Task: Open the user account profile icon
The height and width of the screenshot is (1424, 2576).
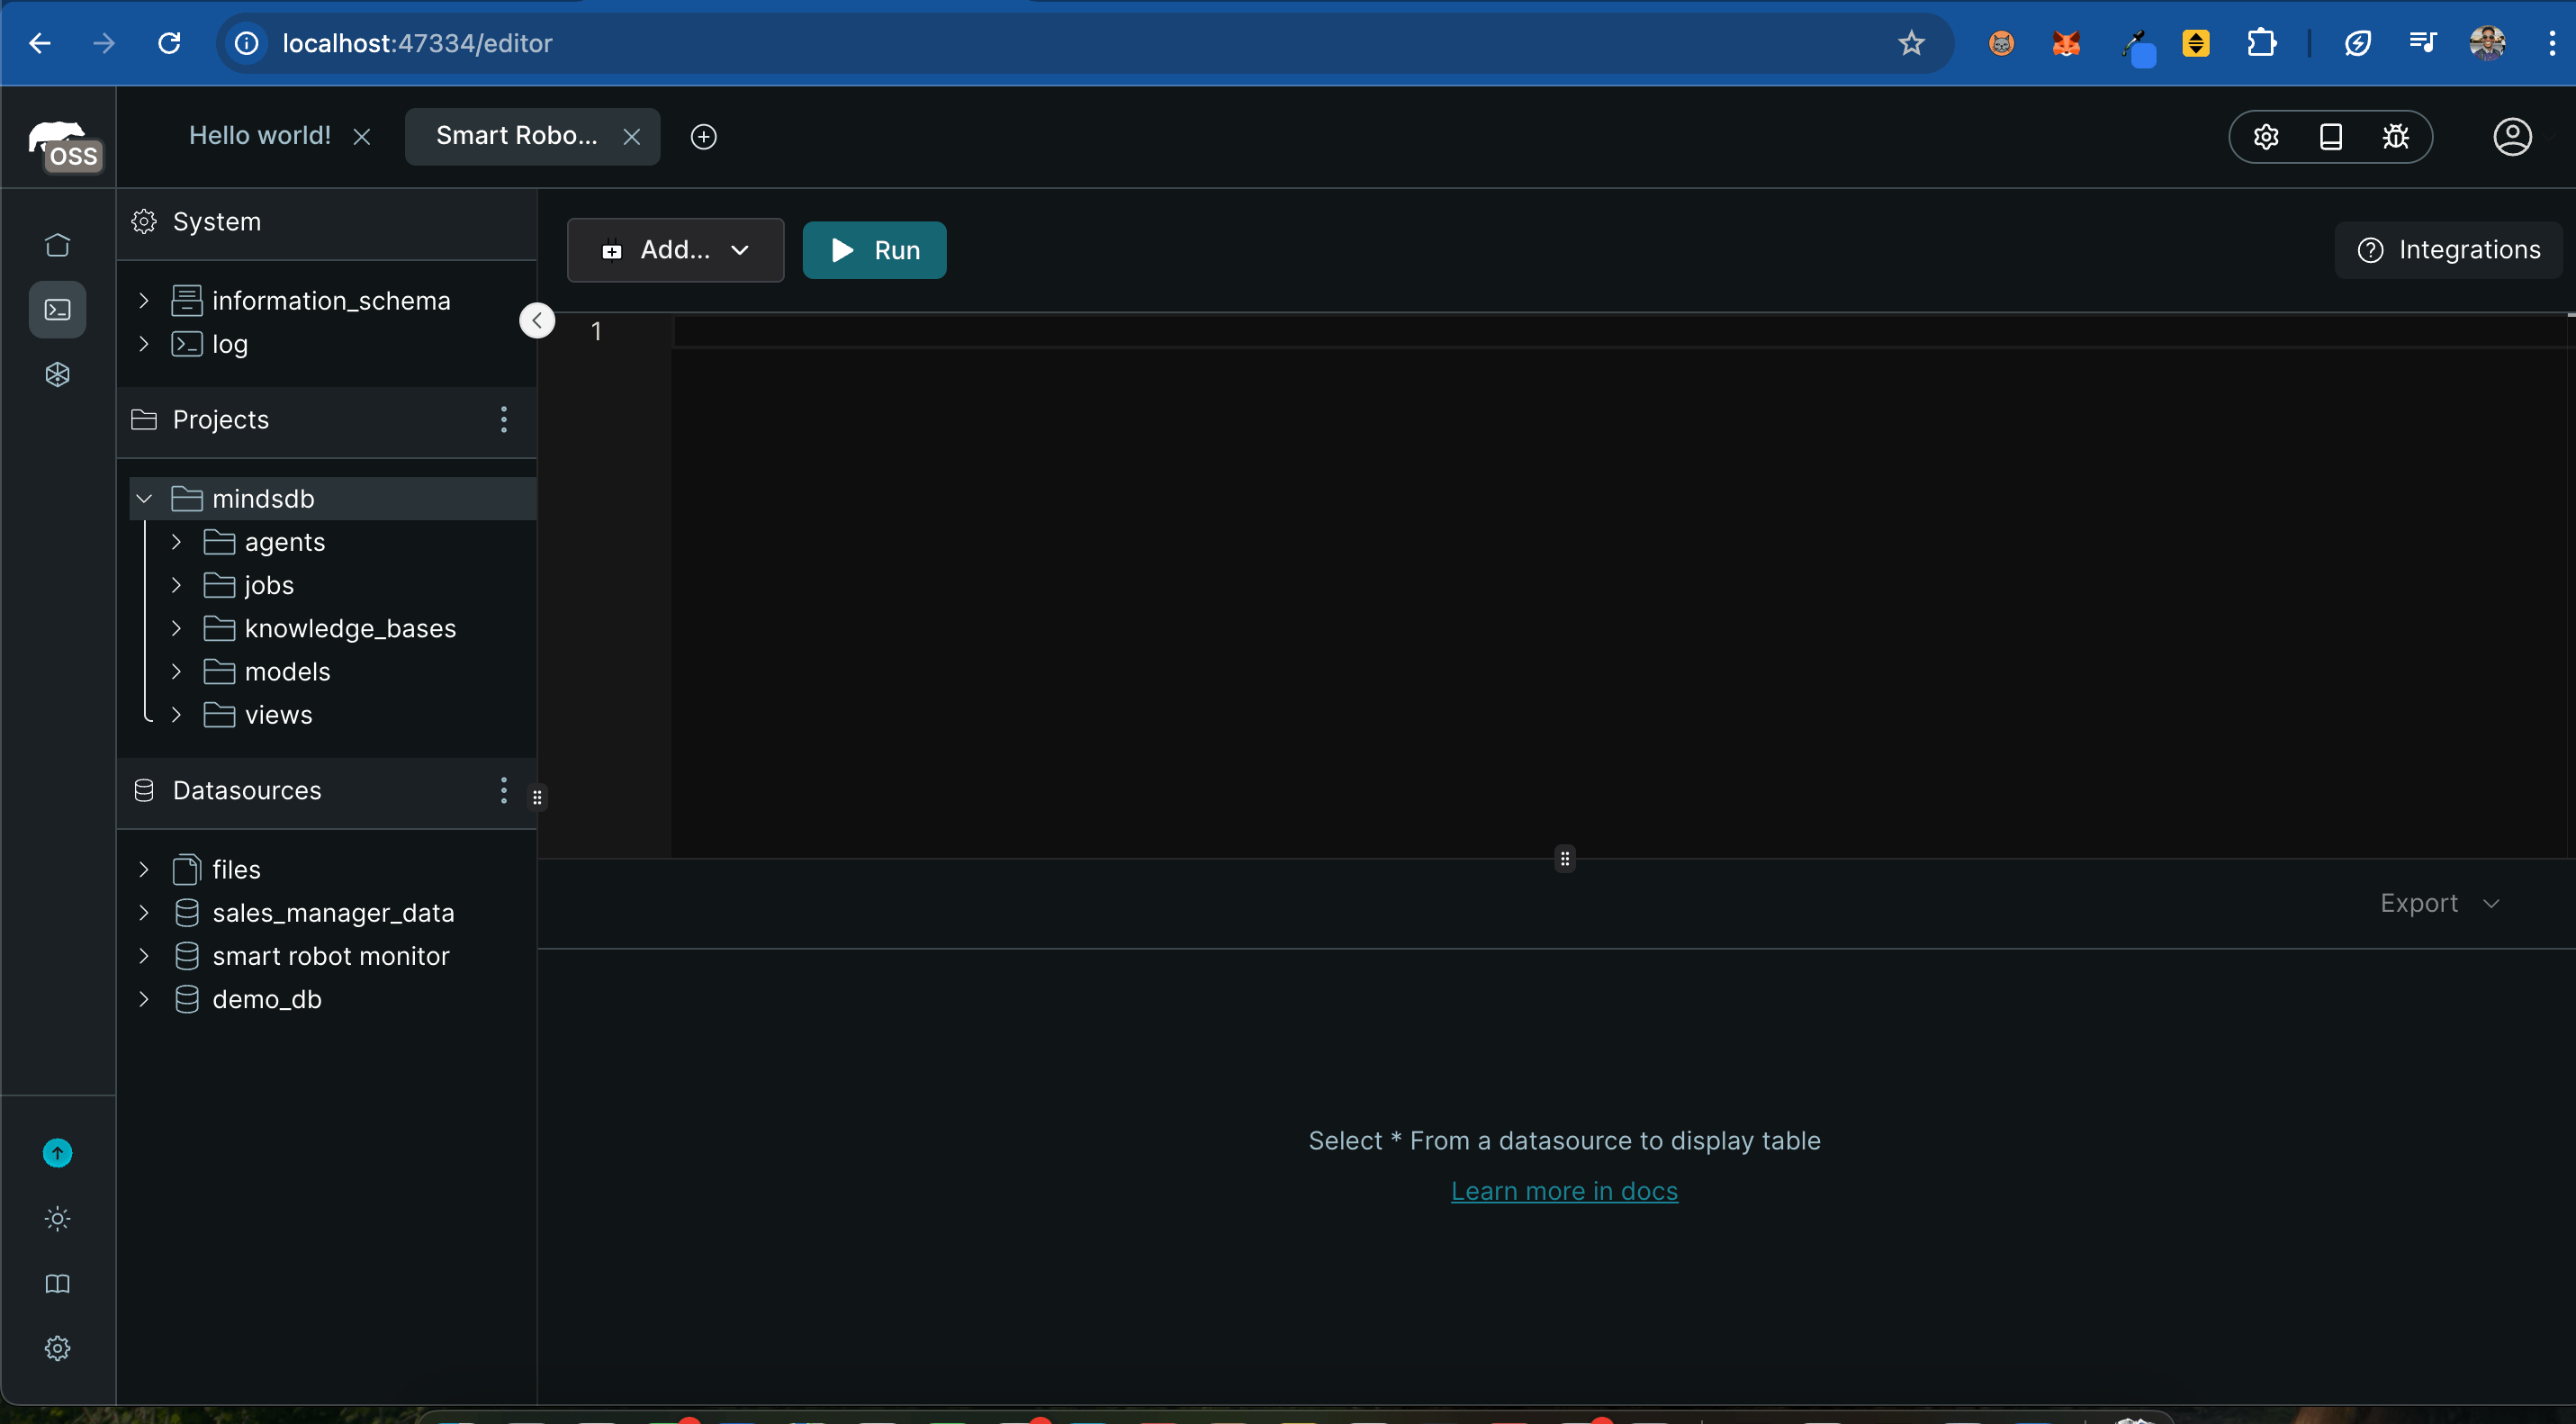Action: [x=2511, y=137]
